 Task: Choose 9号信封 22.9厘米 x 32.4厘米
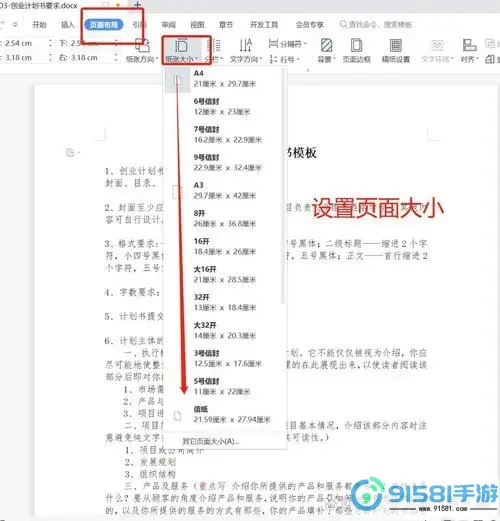[223, 163]
